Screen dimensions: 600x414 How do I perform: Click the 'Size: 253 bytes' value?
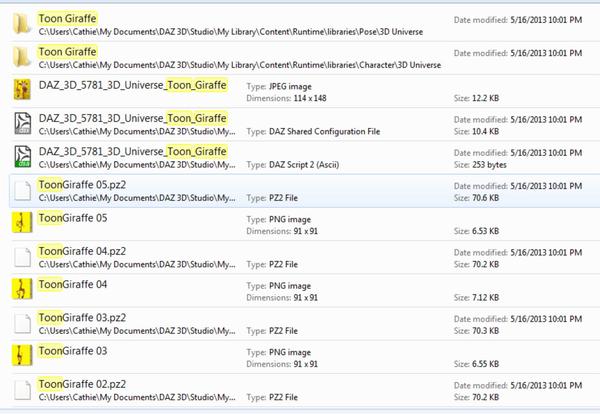pyautogui.click(x=480, y=165)
